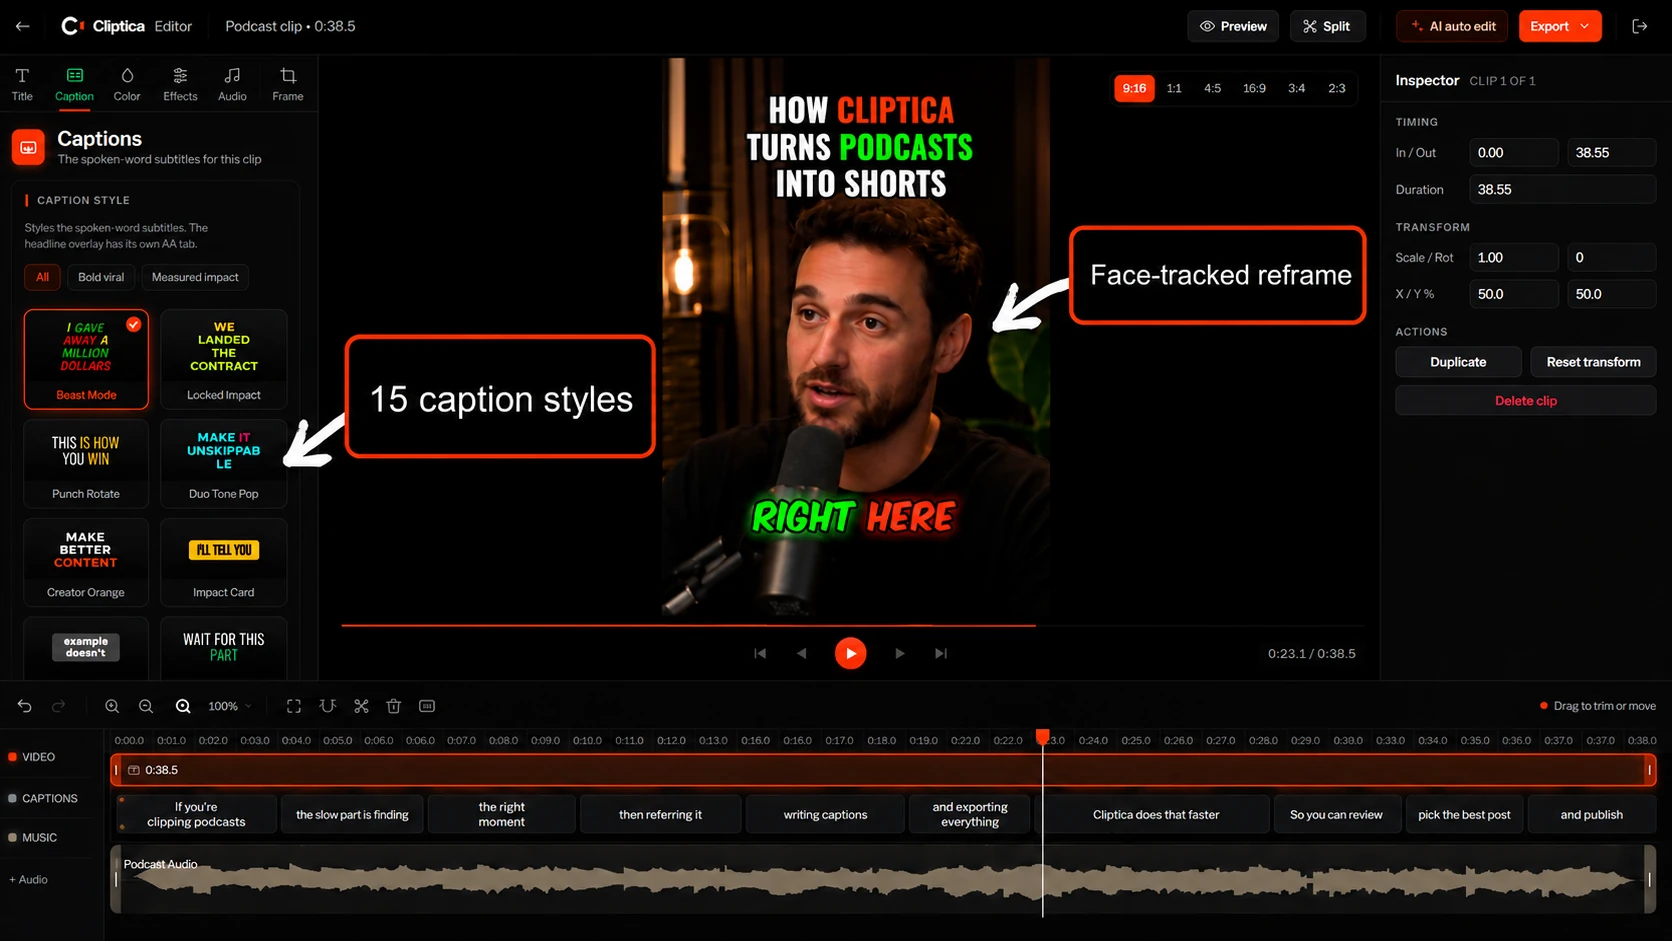Step forward one frame
Screen dimensions: 1672x941
click(x=900, y=653)
